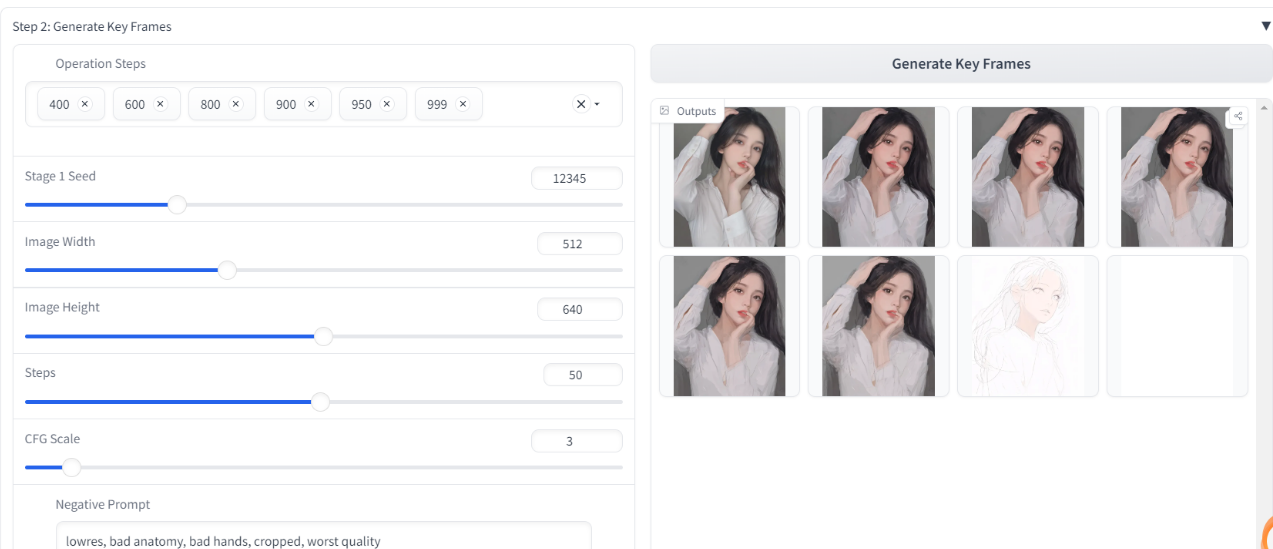1273x549 pixels.
Task: Click the outputs gallery vertical scrollbar
Action: pos(1266,323)
